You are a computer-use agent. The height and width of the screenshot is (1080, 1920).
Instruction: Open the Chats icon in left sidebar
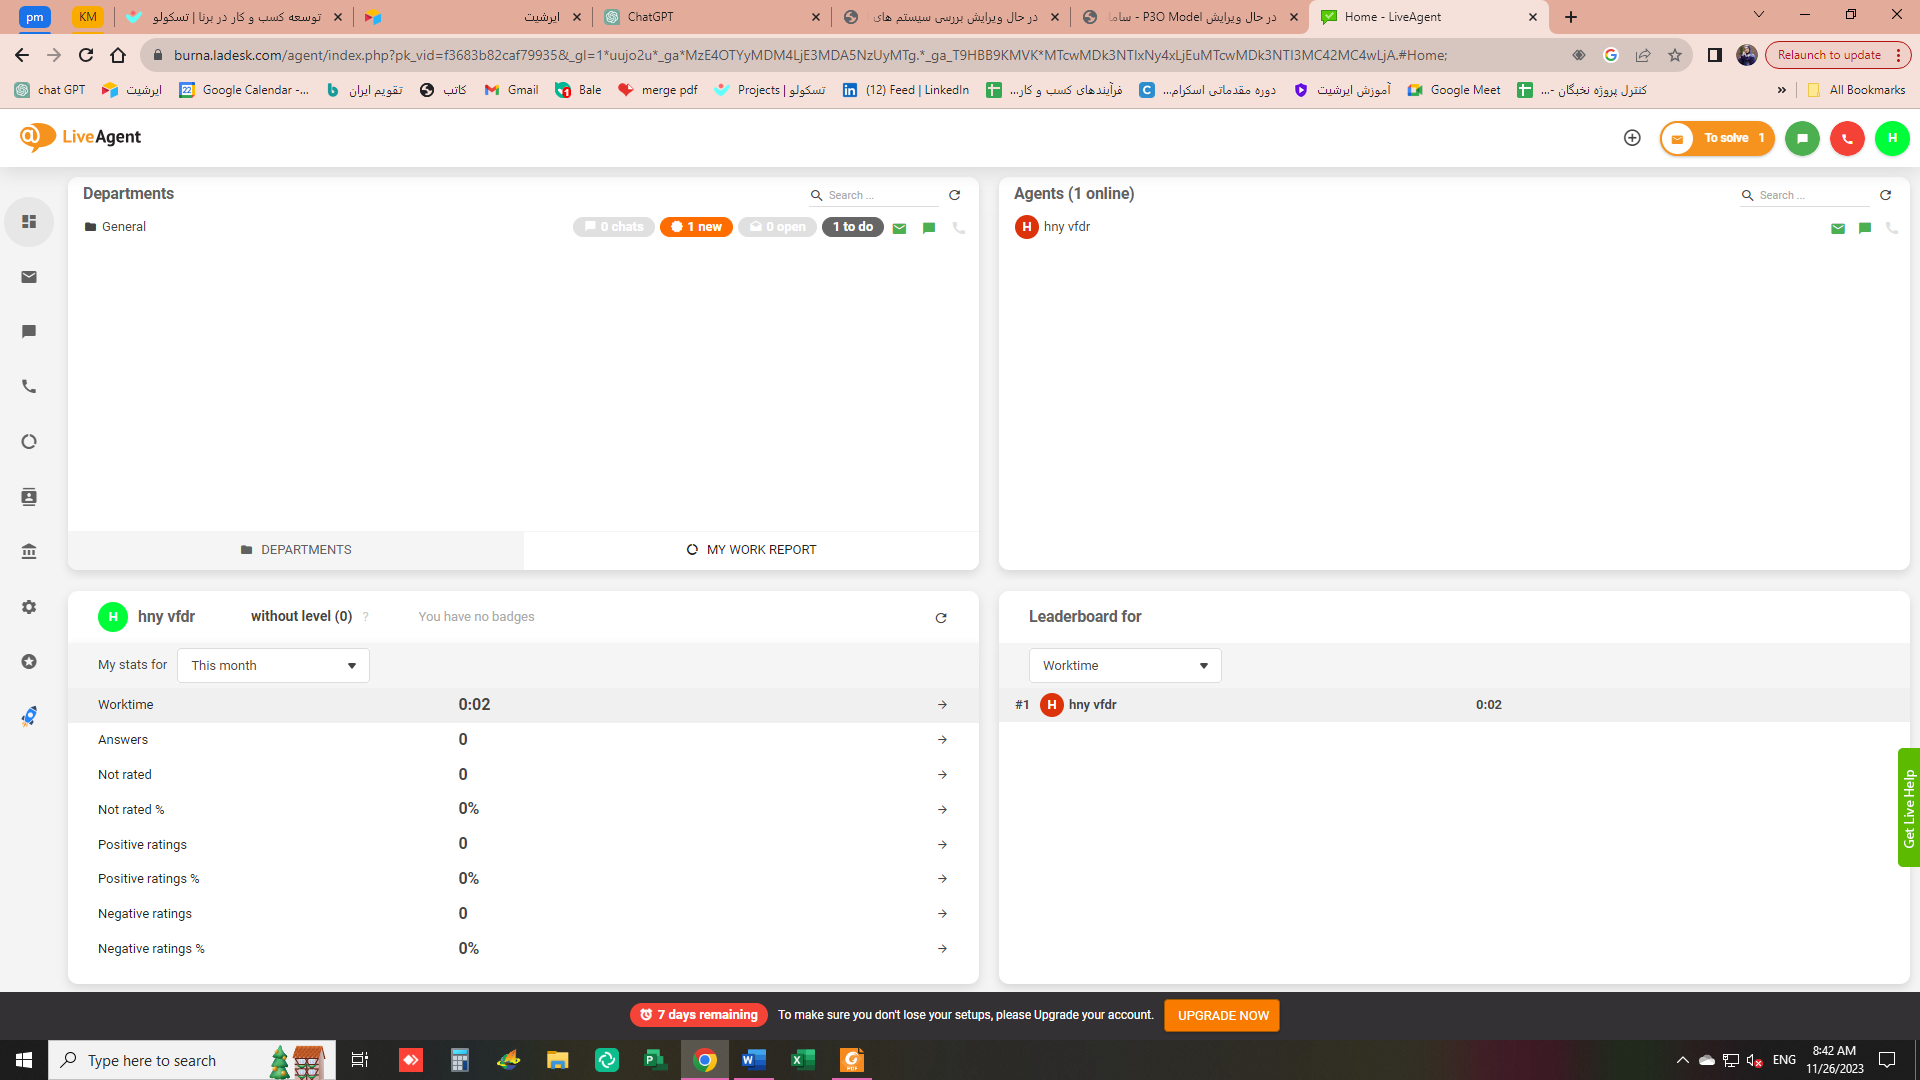pos(29,332)
